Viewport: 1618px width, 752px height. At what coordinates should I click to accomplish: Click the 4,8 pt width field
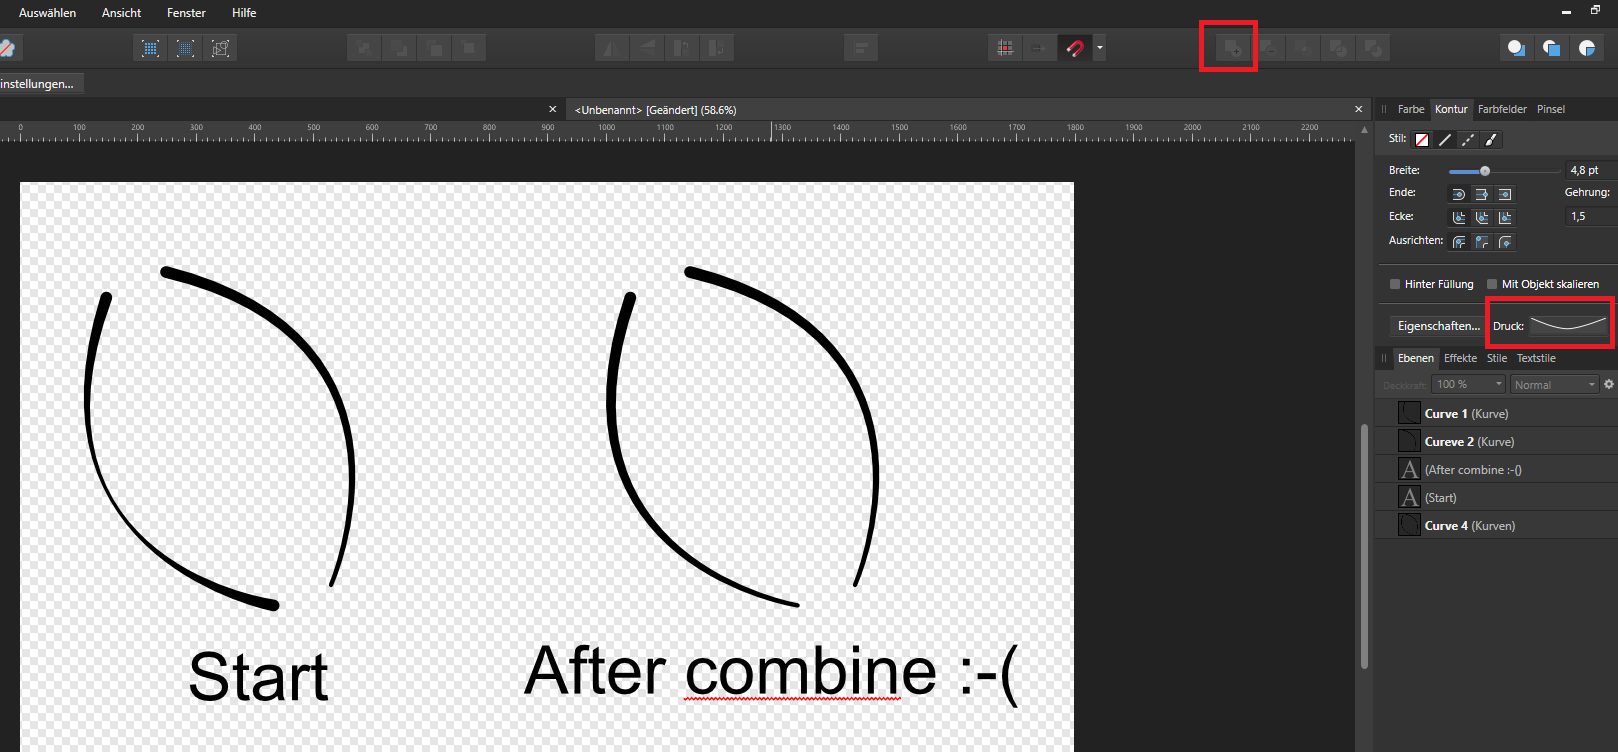(1591, 171)
